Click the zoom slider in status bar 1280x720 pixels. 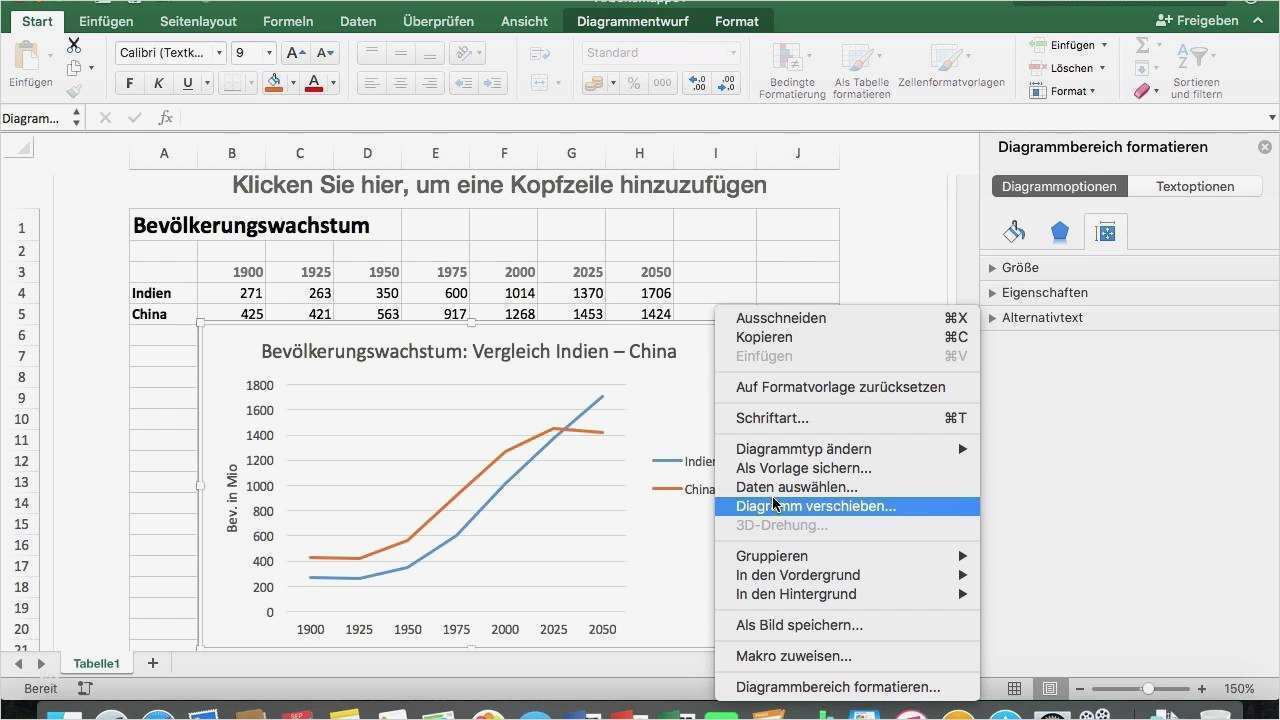point(1148,688)
